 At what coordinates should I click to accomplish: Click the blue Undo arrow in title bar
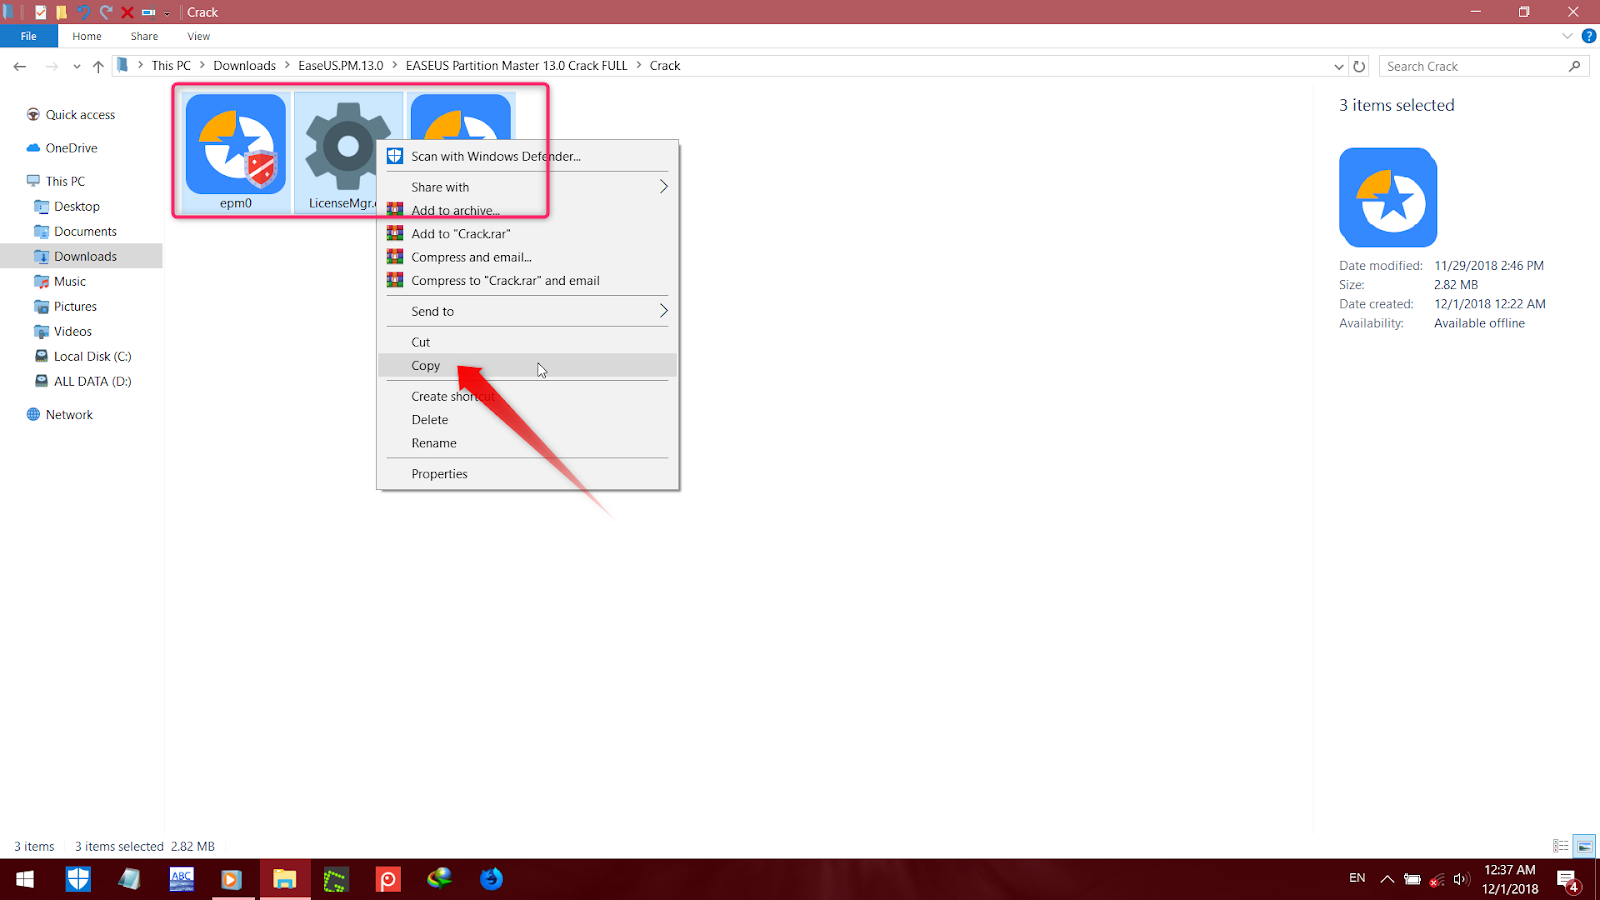pyautogui.click(x=83, y=12)
